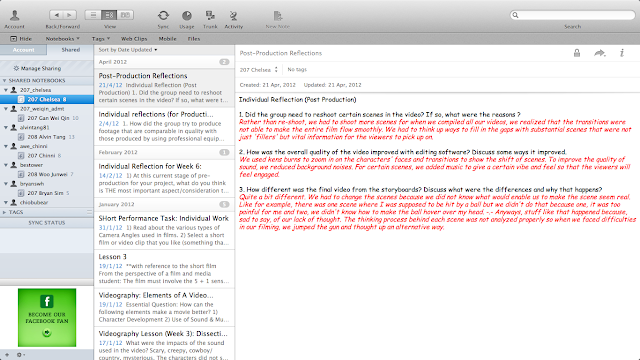The image size is (640, 360).
Task: Open Individual Reflection for Week 6 note
Action: (x=164, y=178)
